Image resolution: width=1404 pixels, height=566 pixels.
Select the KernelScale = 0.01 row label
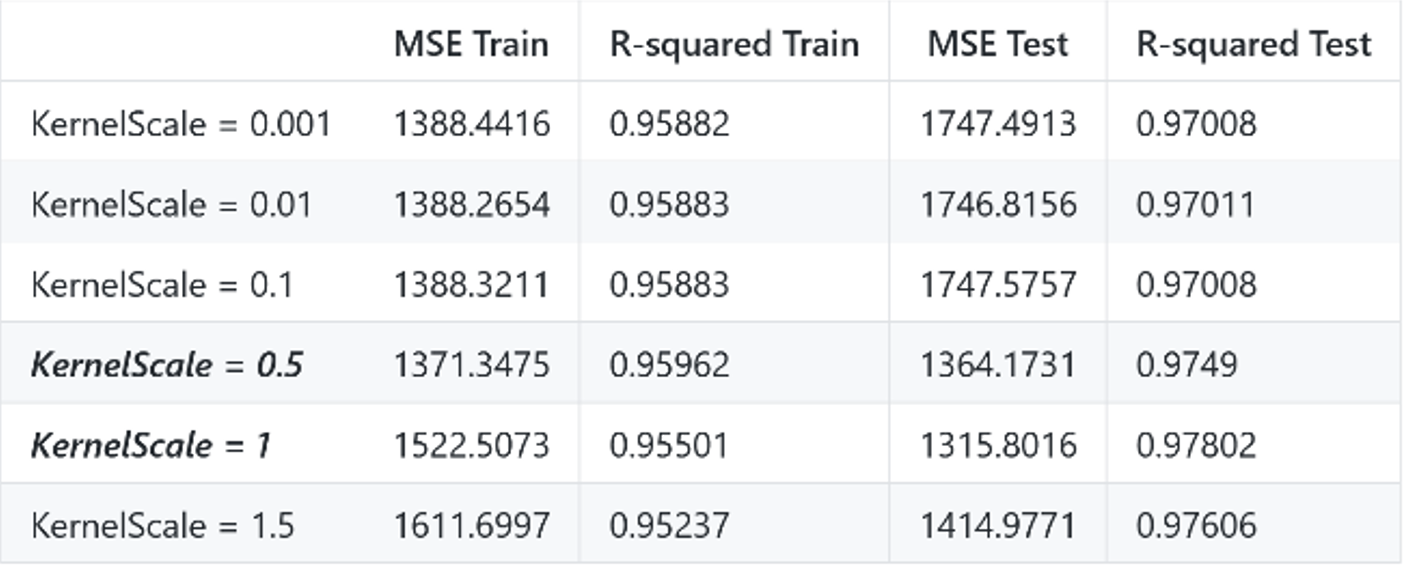[171, 204]
